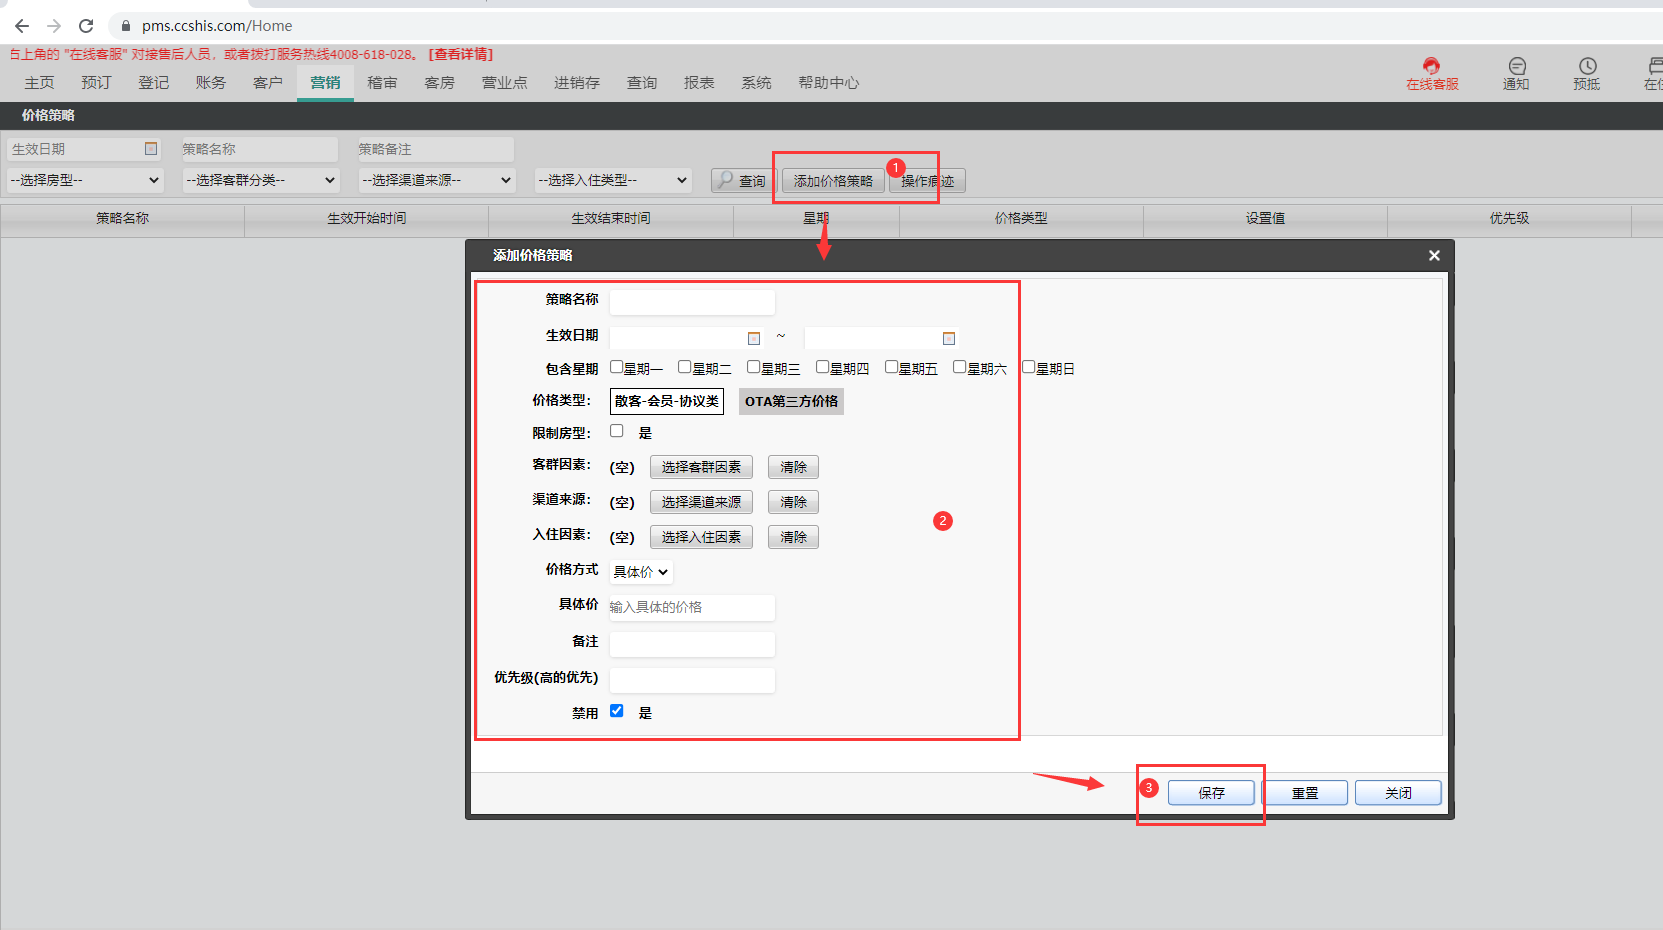
Task: Check the 星期一 checkbox
Action: [x=617, y=367]
